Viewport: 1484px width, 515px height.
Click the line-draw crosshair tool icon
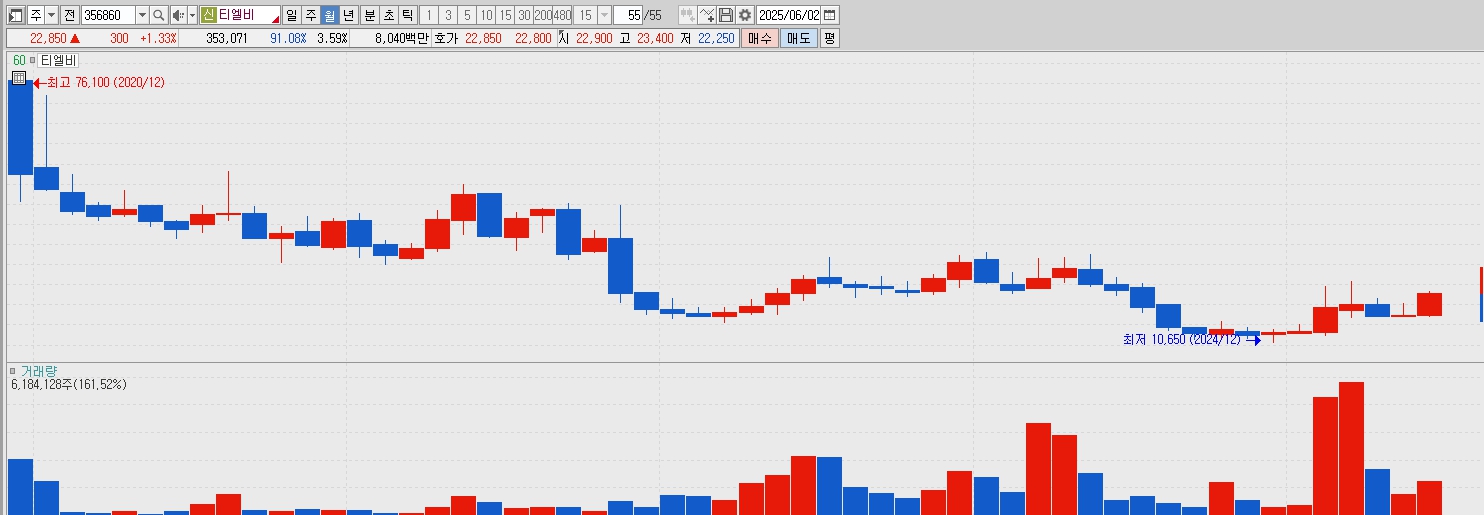tap(707, 15)
